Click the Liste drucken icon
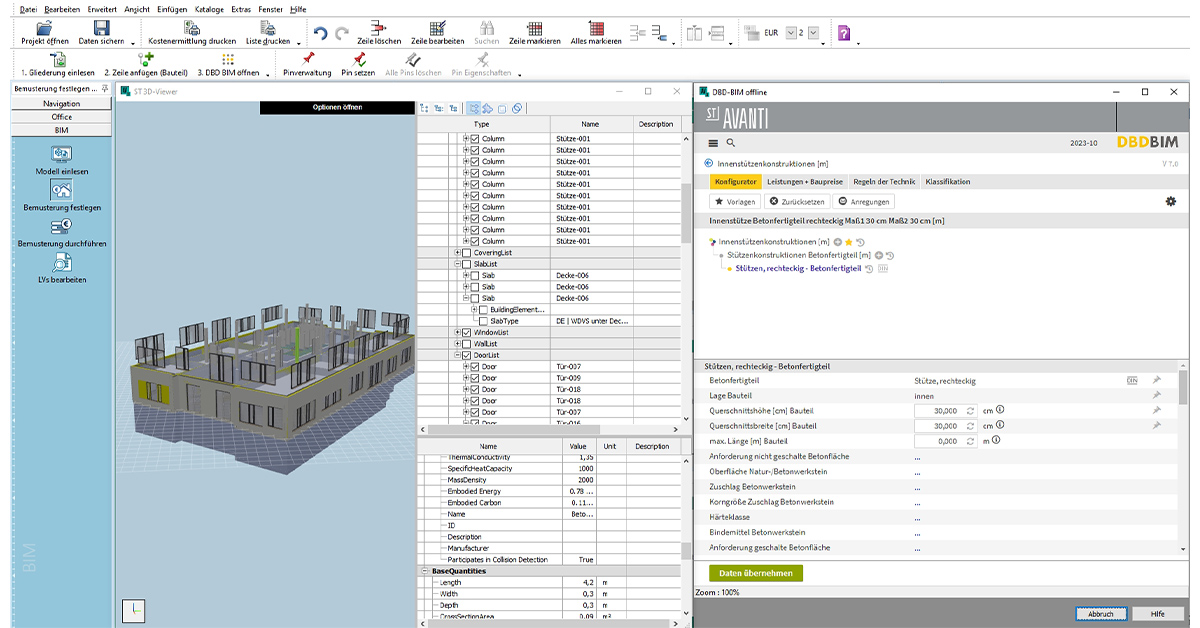The width and height of the screenshot is (1200, 628). click(267, 27)
